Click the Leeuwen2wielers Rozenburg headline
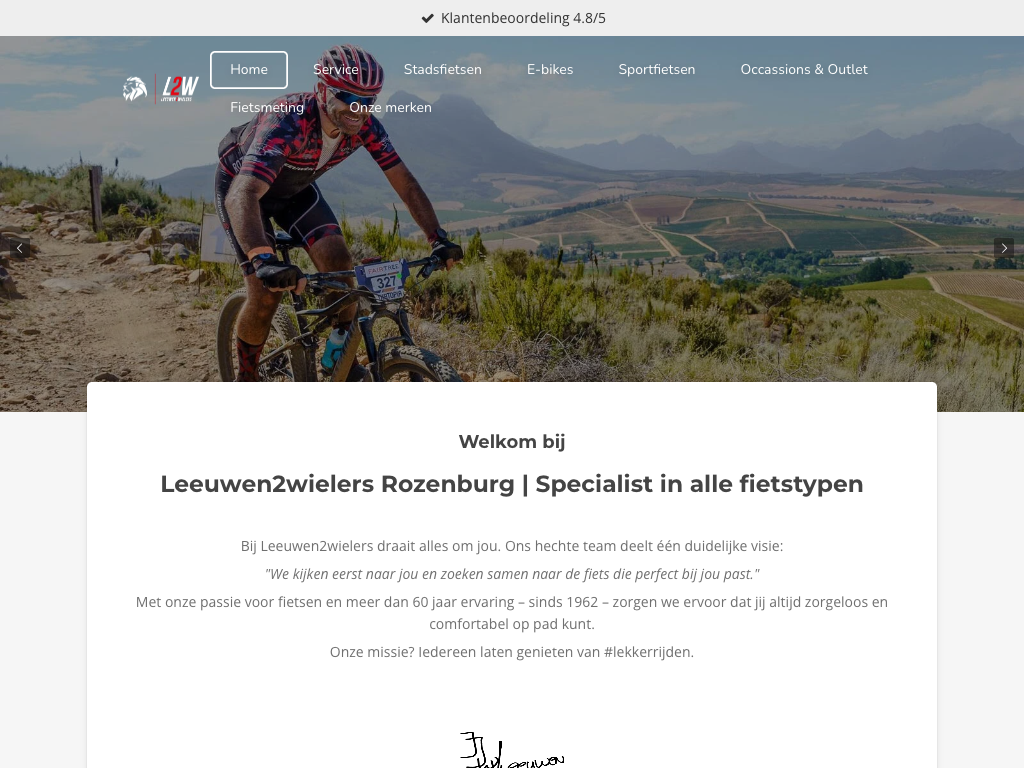The width and height of the screenshot is (1024, 768). 512,484
